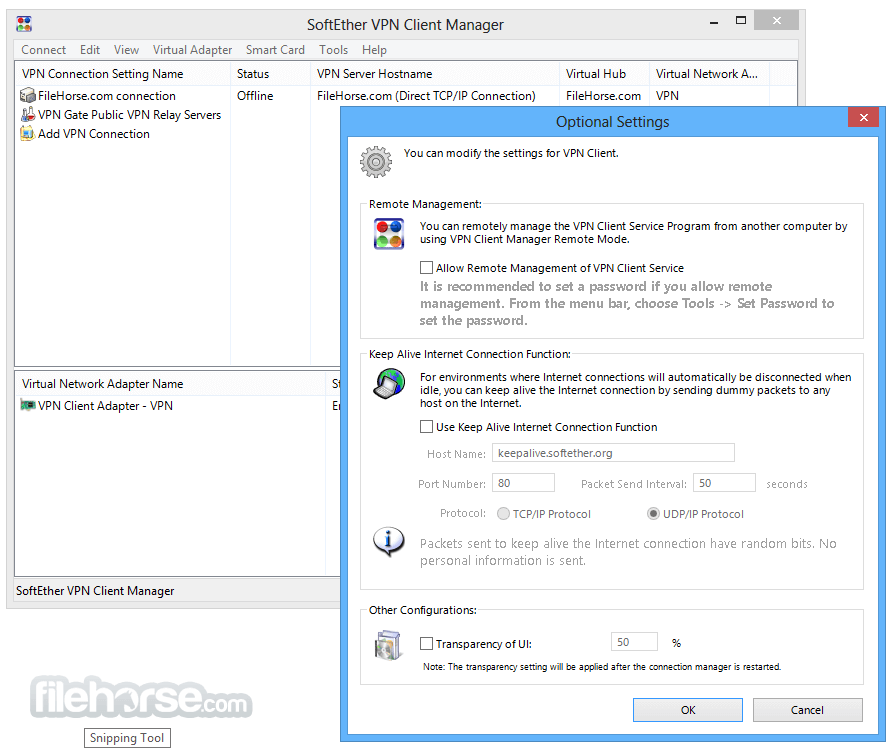Click the Remote Management colored-circles icon
Image resolution: width=893 pixels, height=748 pixels.
[x=389, y=234]
